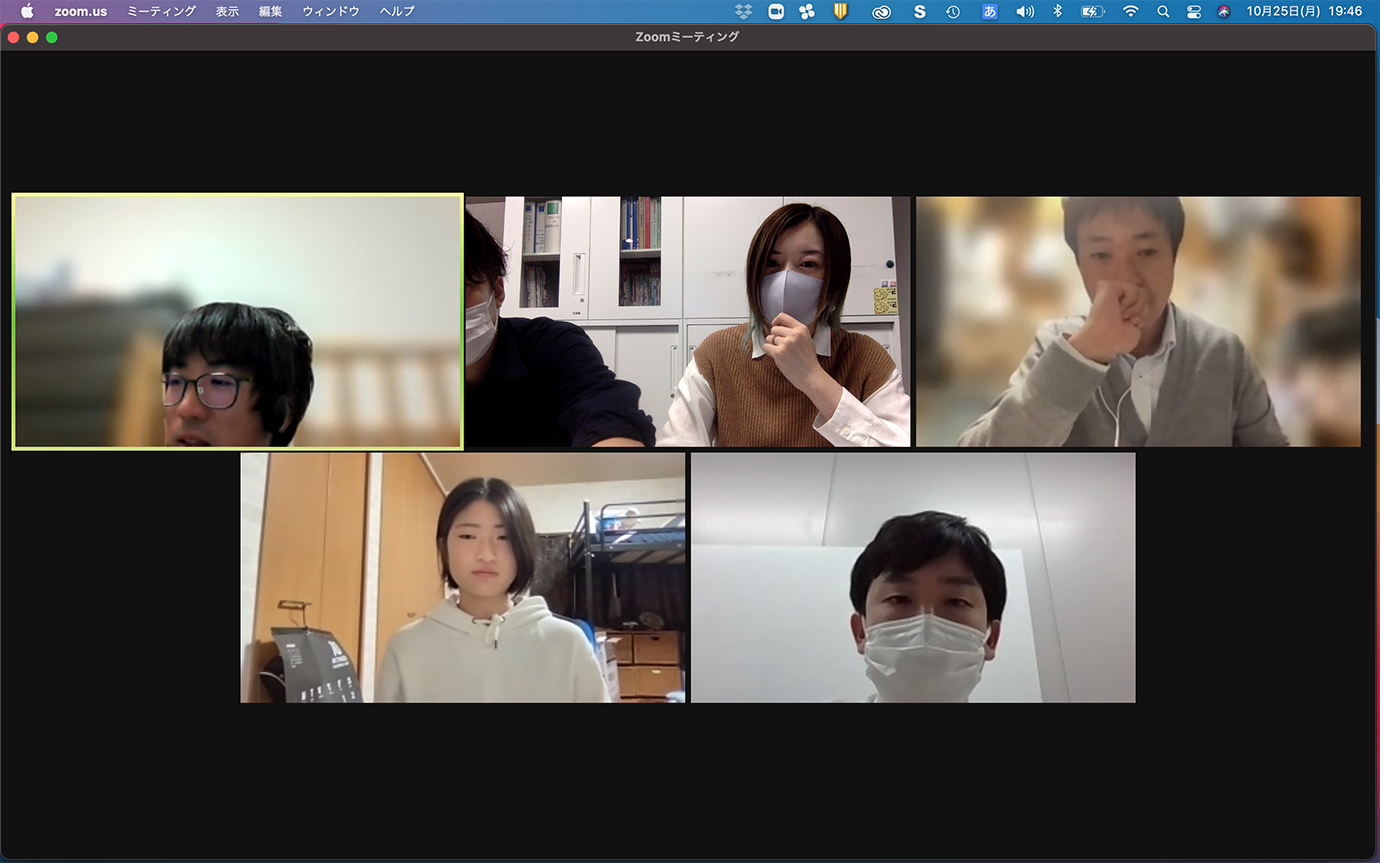
Task: Launch Siri from the menu bar
Action: (x=1224, y=11)
